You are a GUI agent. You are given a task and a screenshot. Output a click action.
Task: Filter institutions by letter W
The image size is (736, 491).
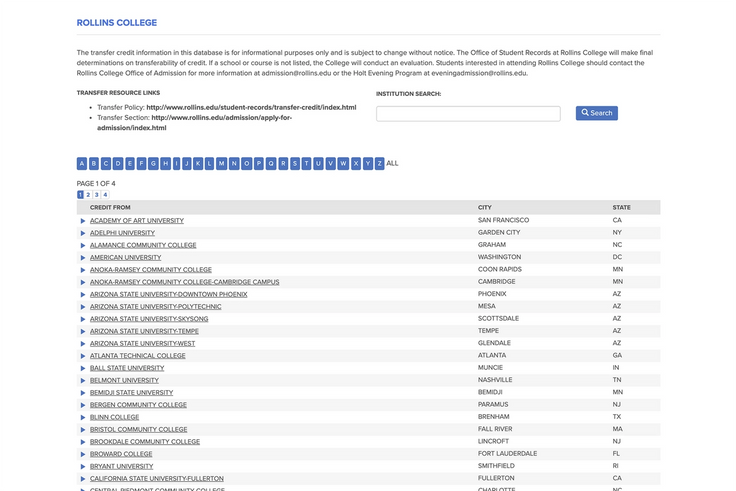(343, 163)
